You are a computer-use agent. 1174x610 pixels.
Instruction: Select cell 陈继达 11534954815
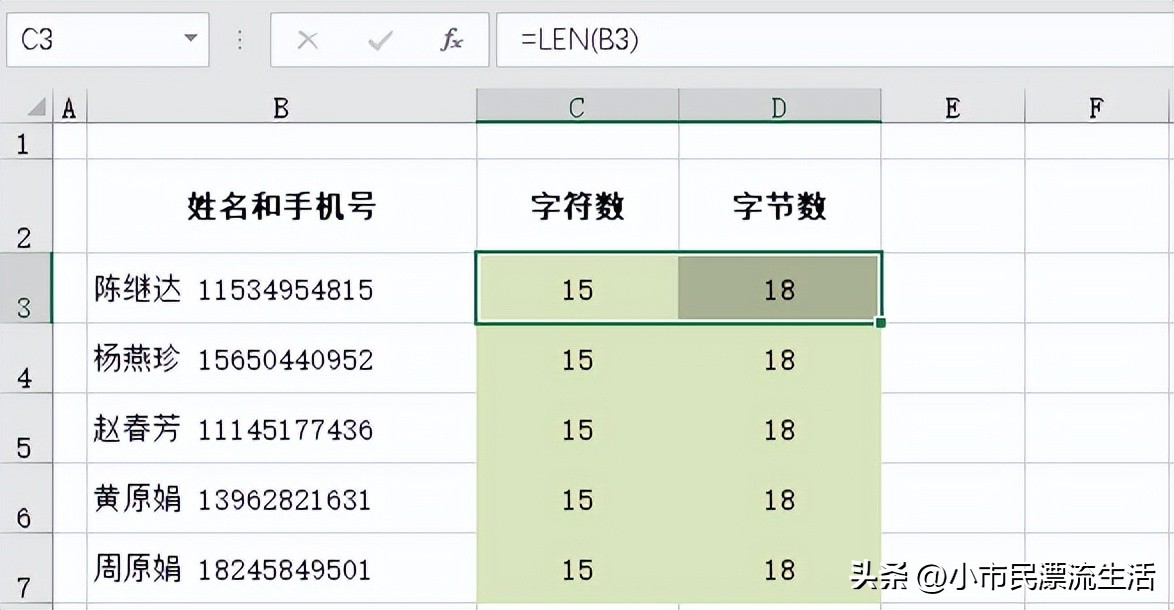point(282,288)
